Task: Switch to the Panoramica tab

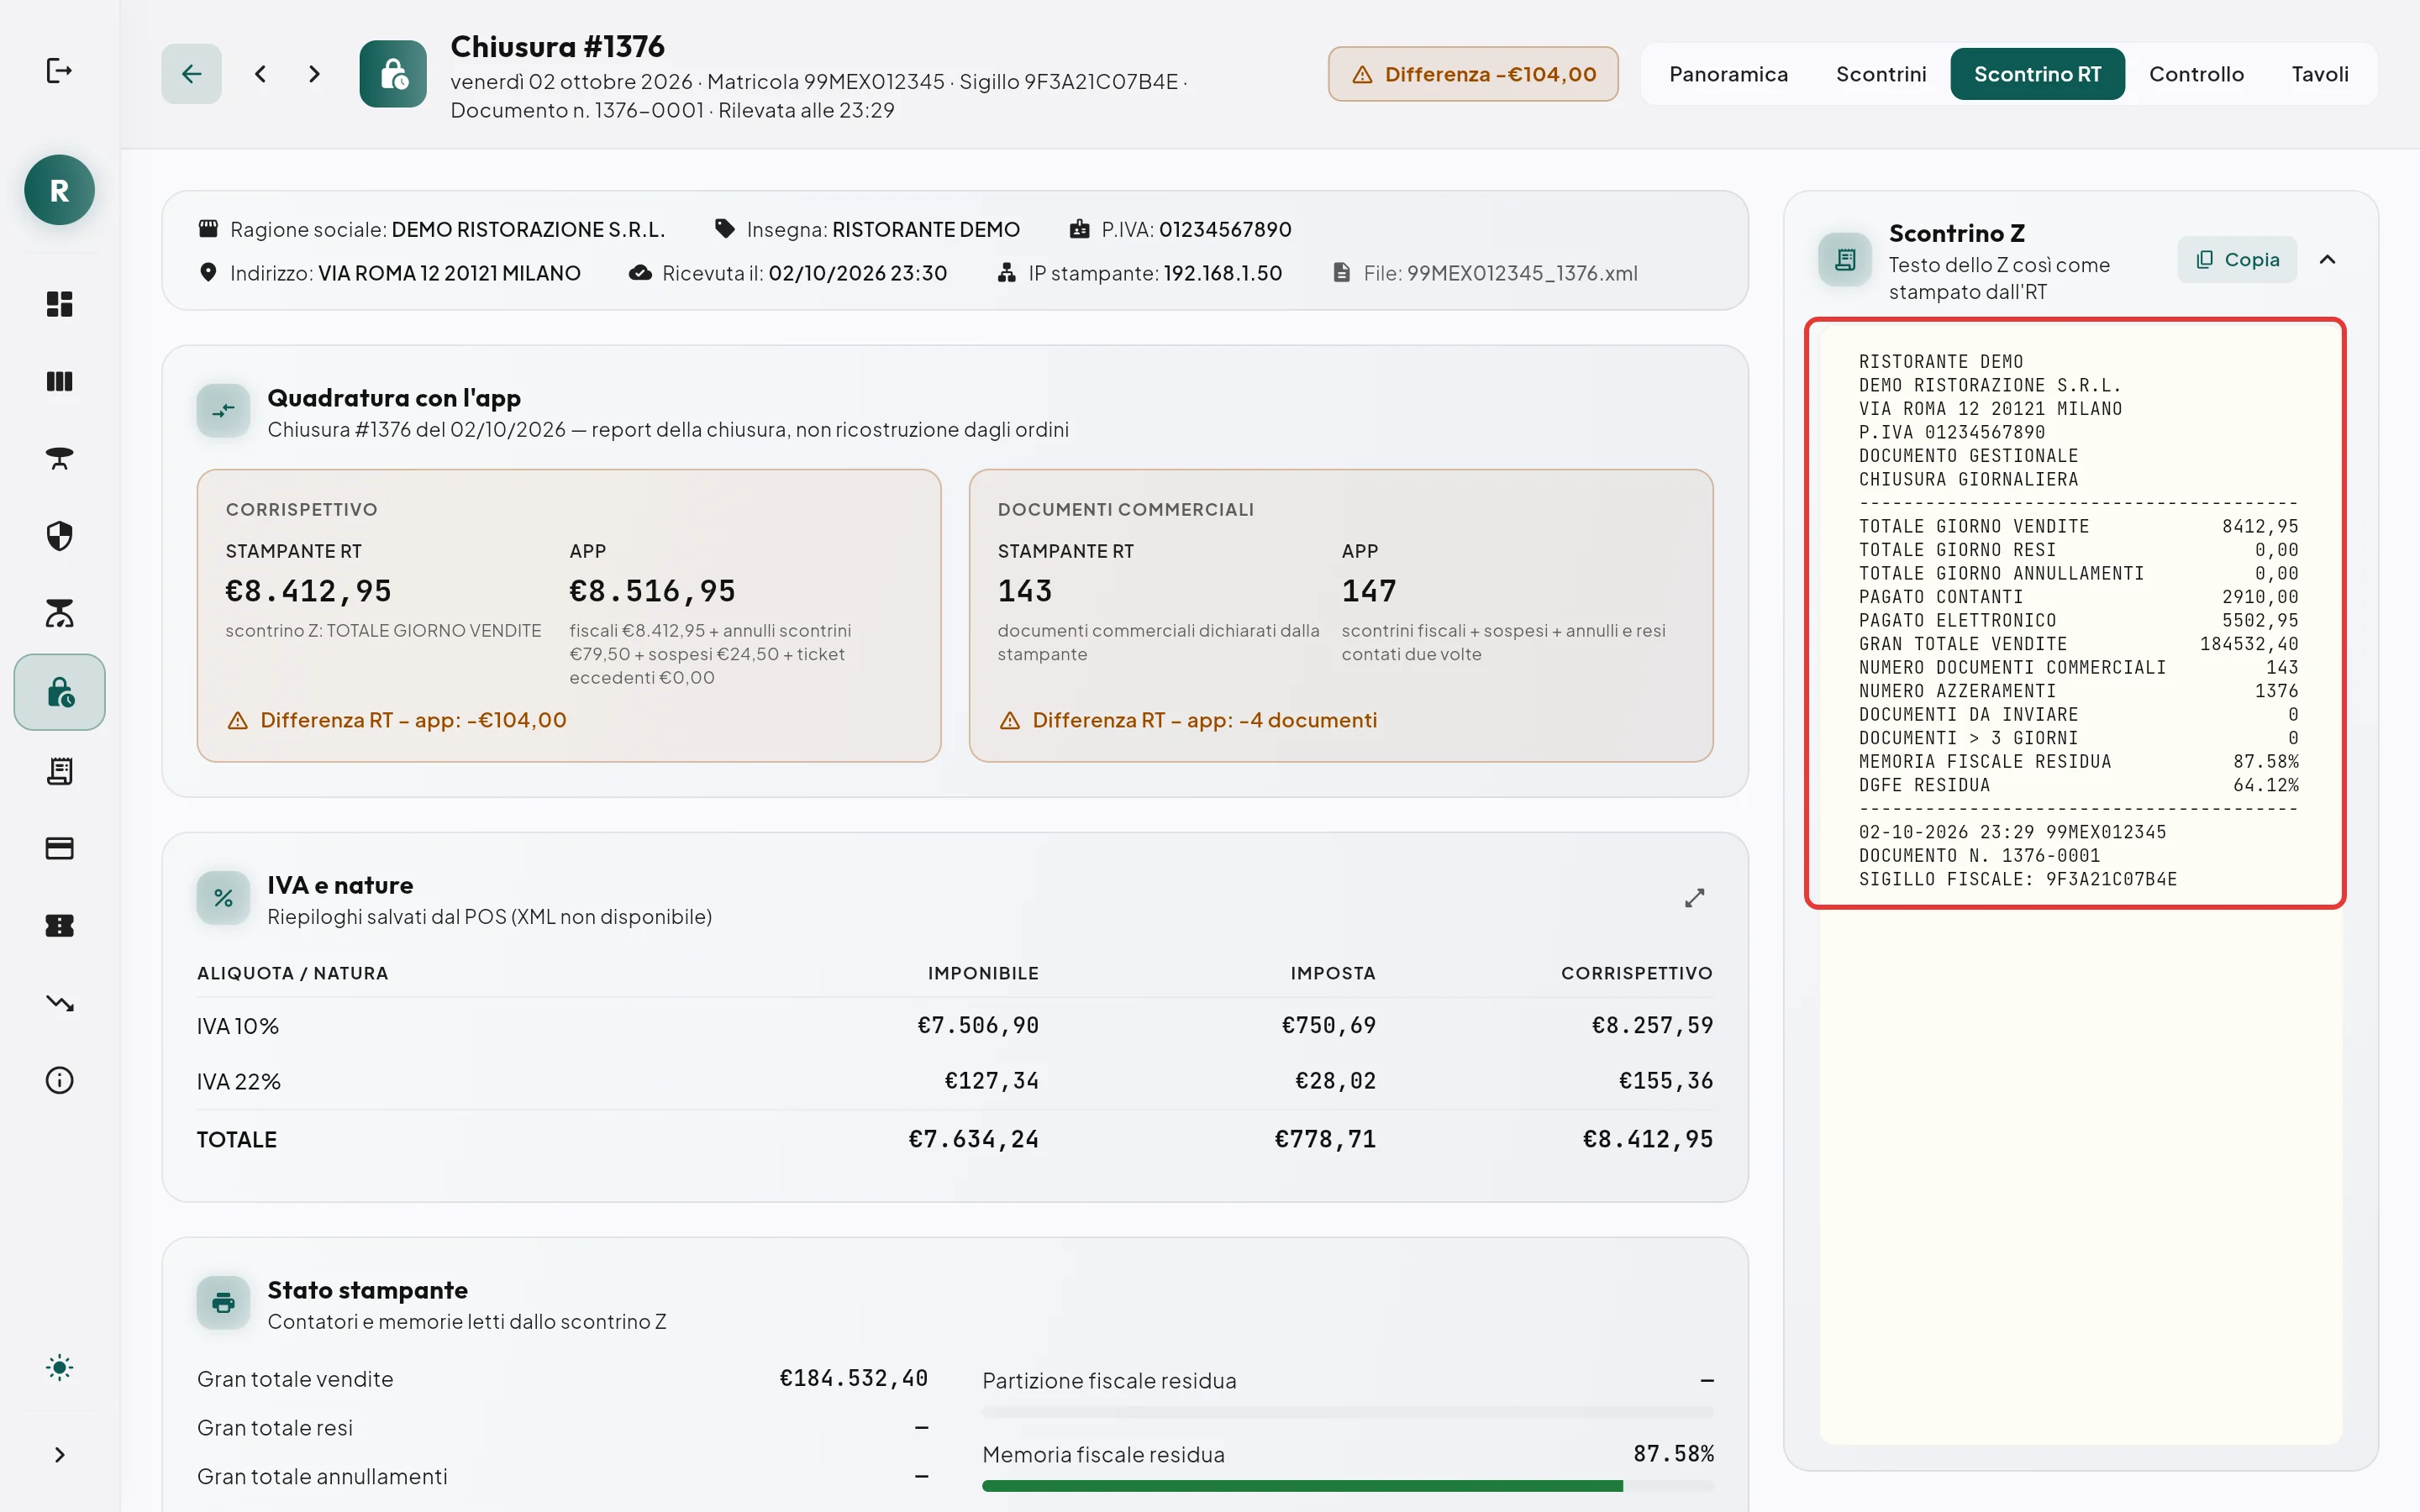Action: click(1728, 74)
